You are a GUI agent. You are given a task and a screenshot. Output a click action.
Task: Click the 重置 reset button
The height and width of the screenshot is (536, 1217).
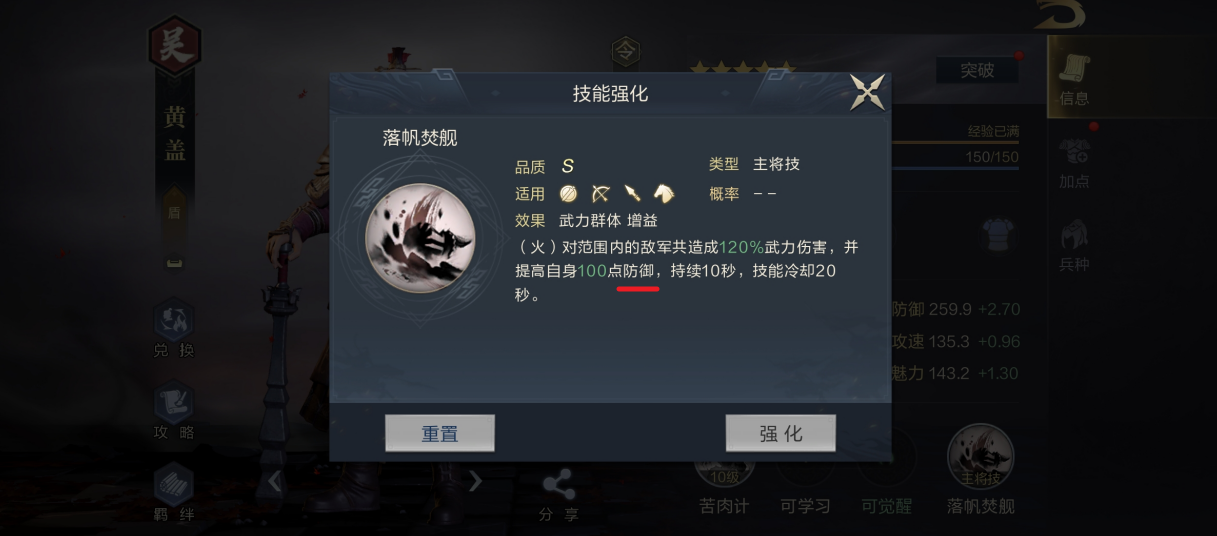click(x=440, y=434)
